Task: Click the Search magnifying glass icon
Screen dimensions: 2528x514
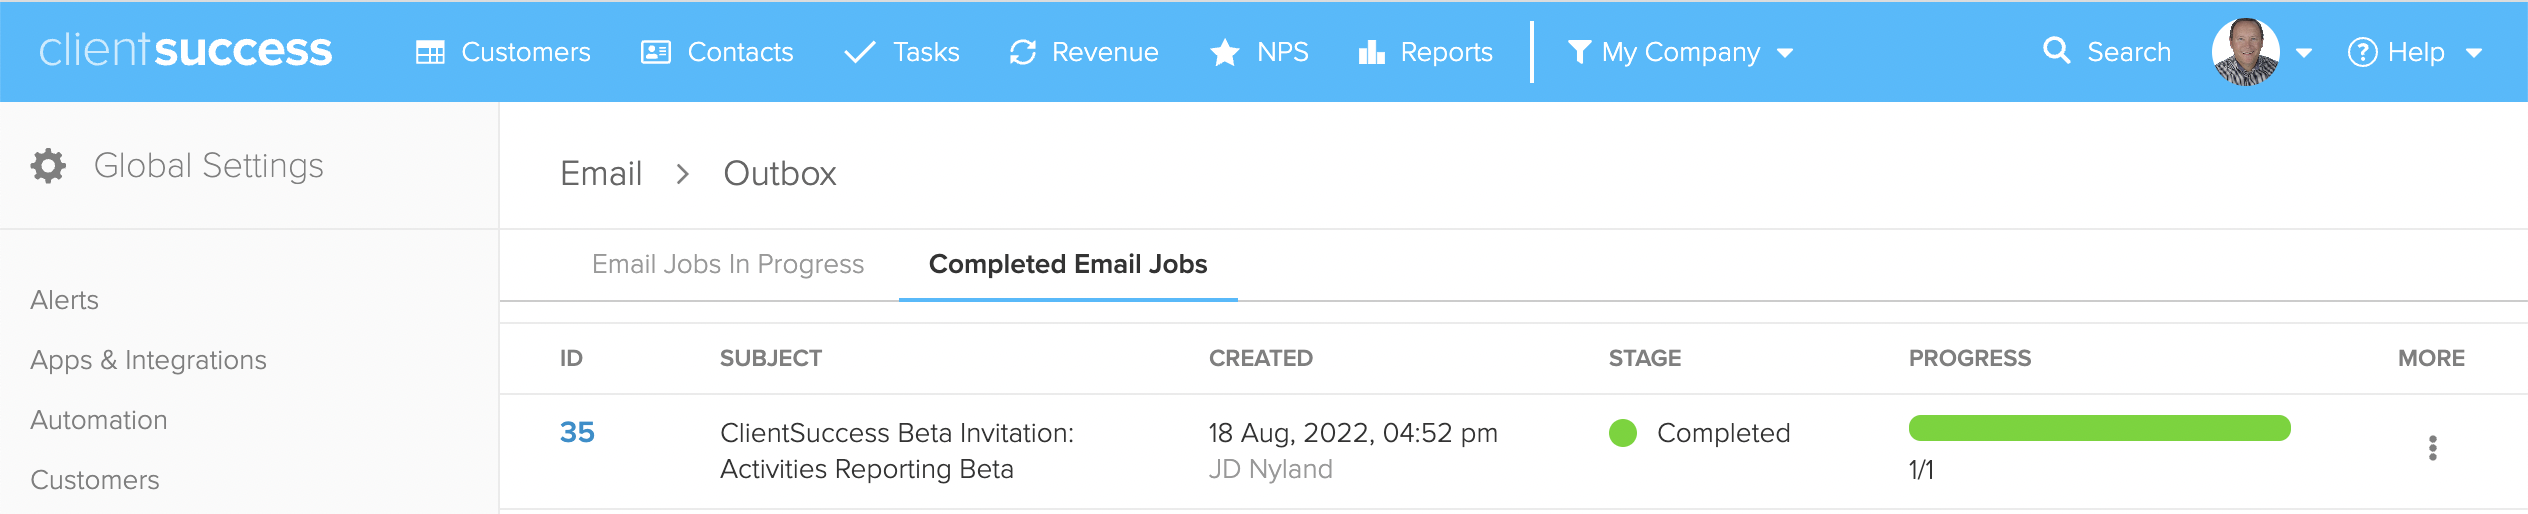Action: (x=2057, y=50)
